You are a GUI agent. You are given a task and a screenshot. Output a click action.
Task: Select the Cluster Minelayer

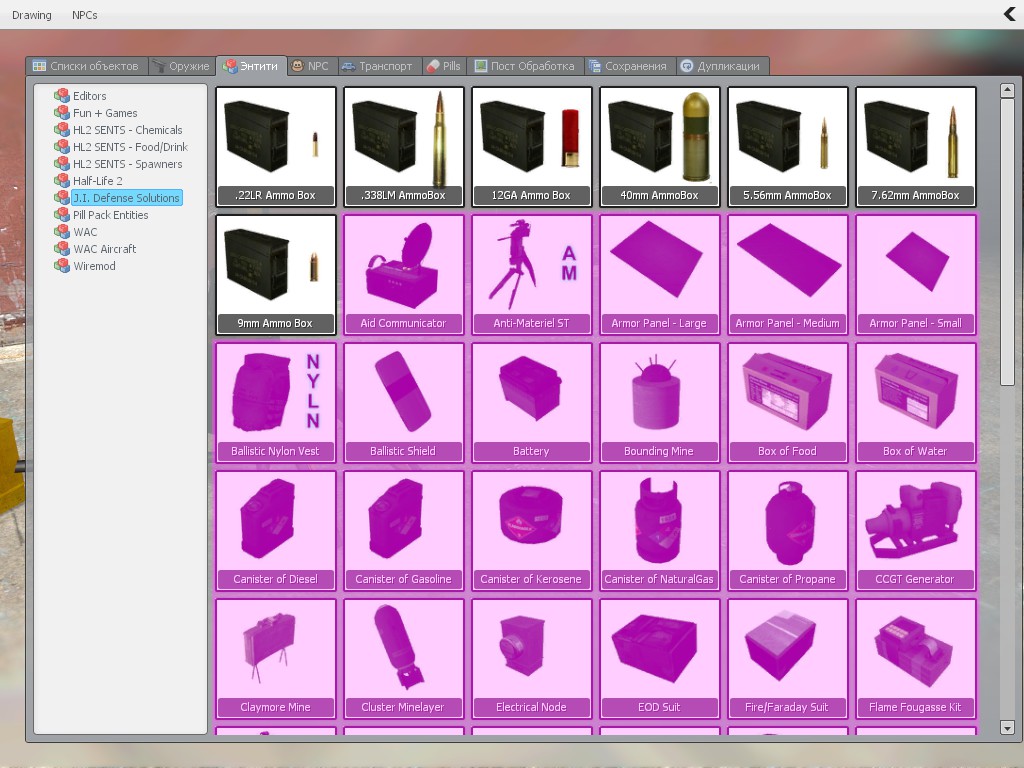[x=404, y=659]
